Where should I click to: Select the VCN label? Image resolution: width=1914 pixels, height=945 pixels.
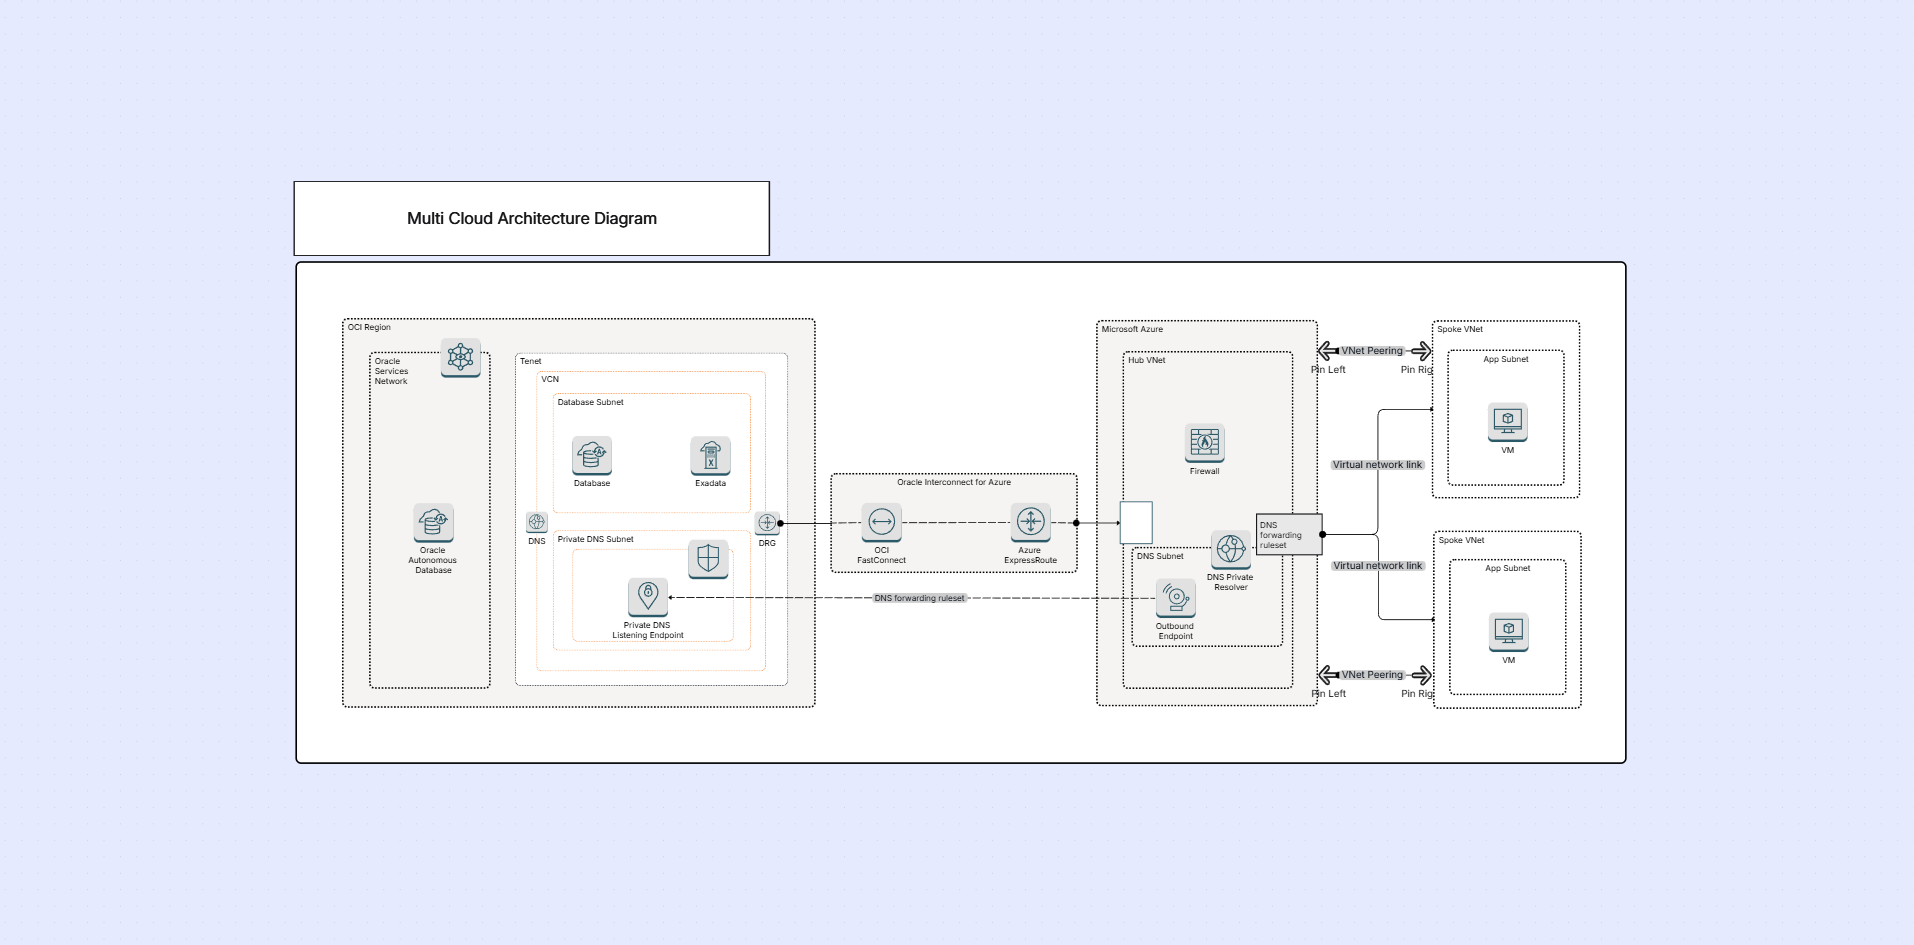pyautogui.click(x=550, y=379)
